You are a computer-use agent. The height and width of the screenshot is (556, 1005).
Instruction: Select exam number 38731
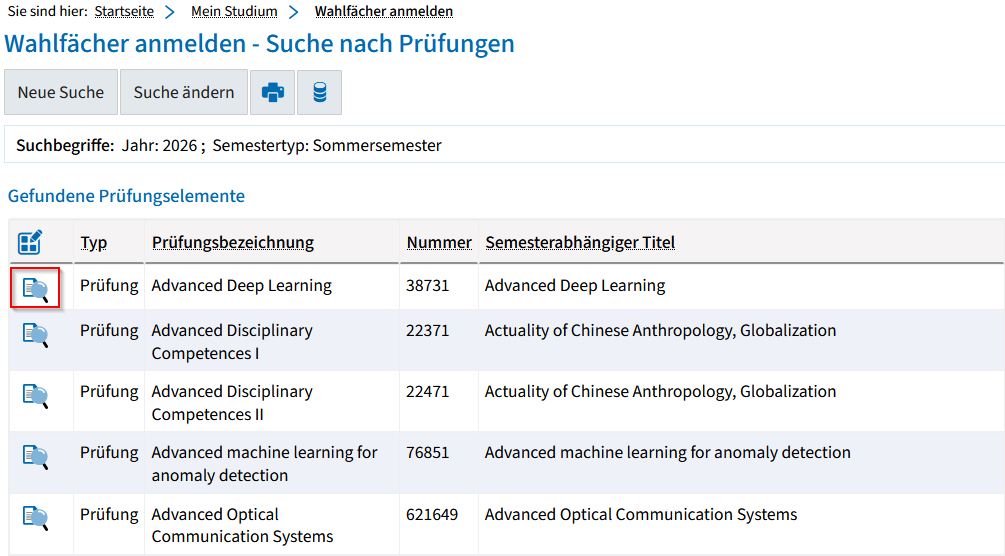pyautogui.click(x=428, y=285)
